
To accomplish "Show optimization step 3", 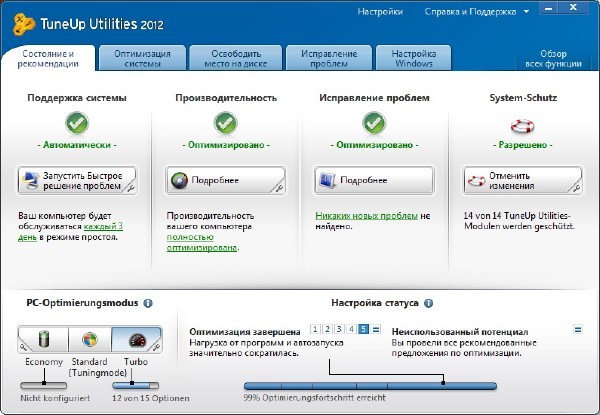I will 339,329.
